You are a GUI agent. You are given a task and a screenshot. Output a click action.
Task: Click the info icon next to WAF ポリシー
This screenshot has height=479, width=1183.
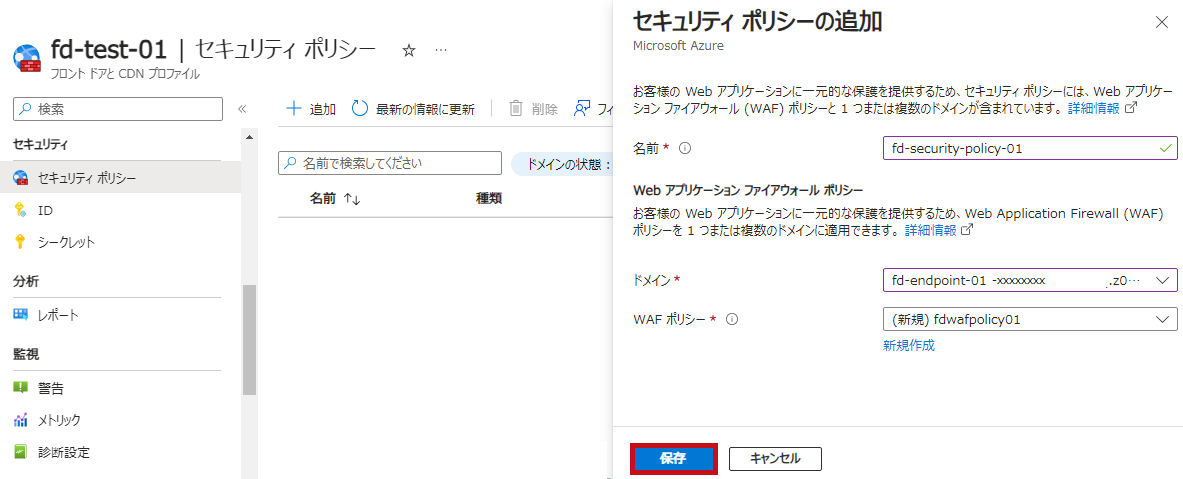point(730,319)
